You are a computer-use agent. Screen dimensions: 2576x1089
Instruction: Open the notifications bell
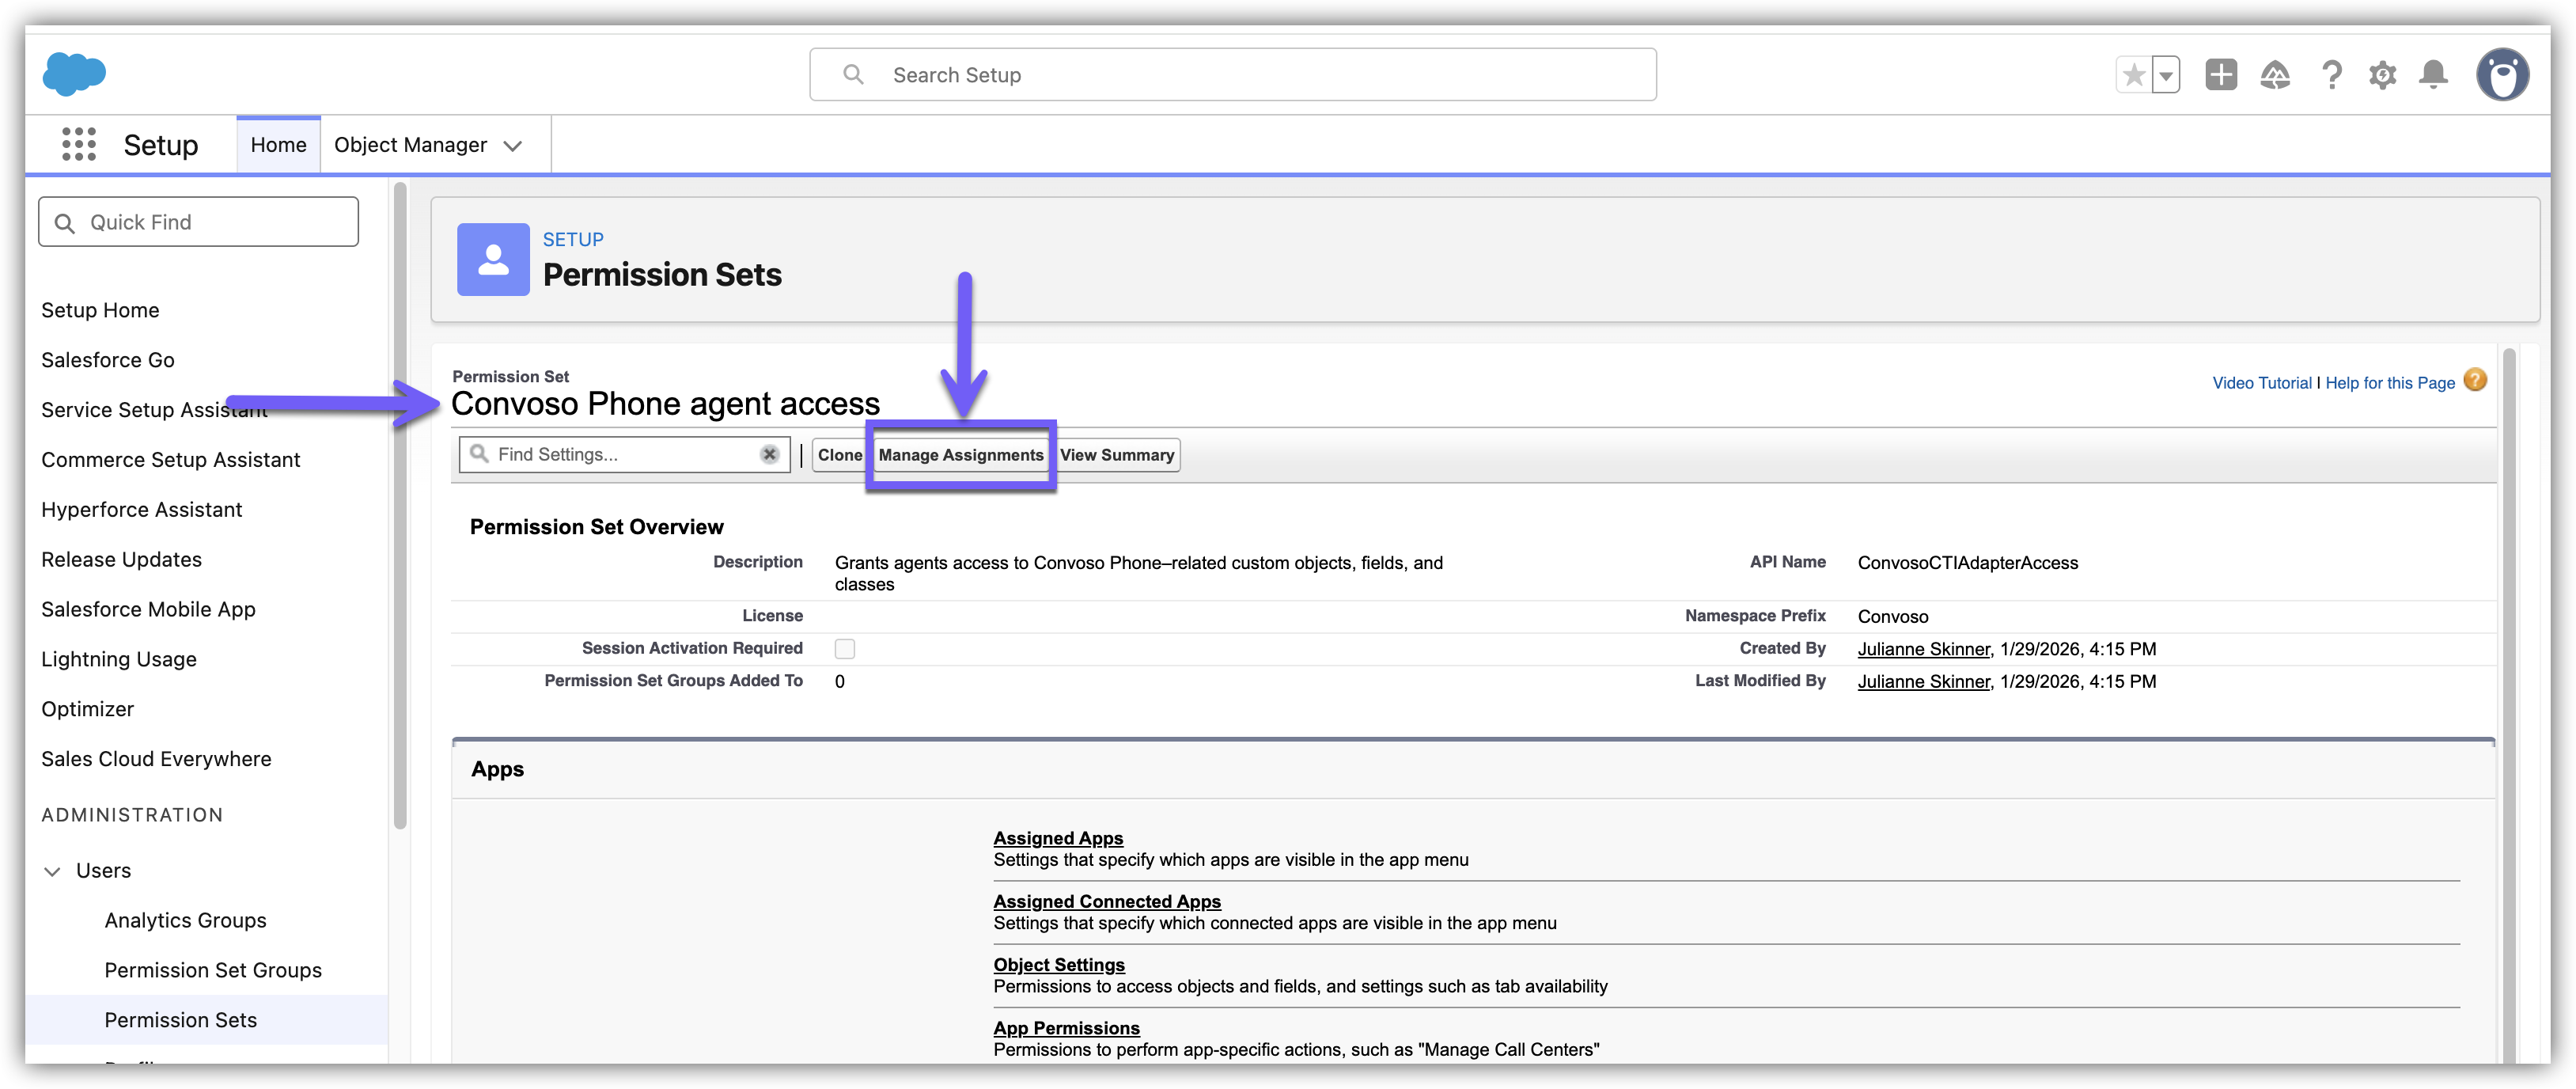tap(2433, 75)
